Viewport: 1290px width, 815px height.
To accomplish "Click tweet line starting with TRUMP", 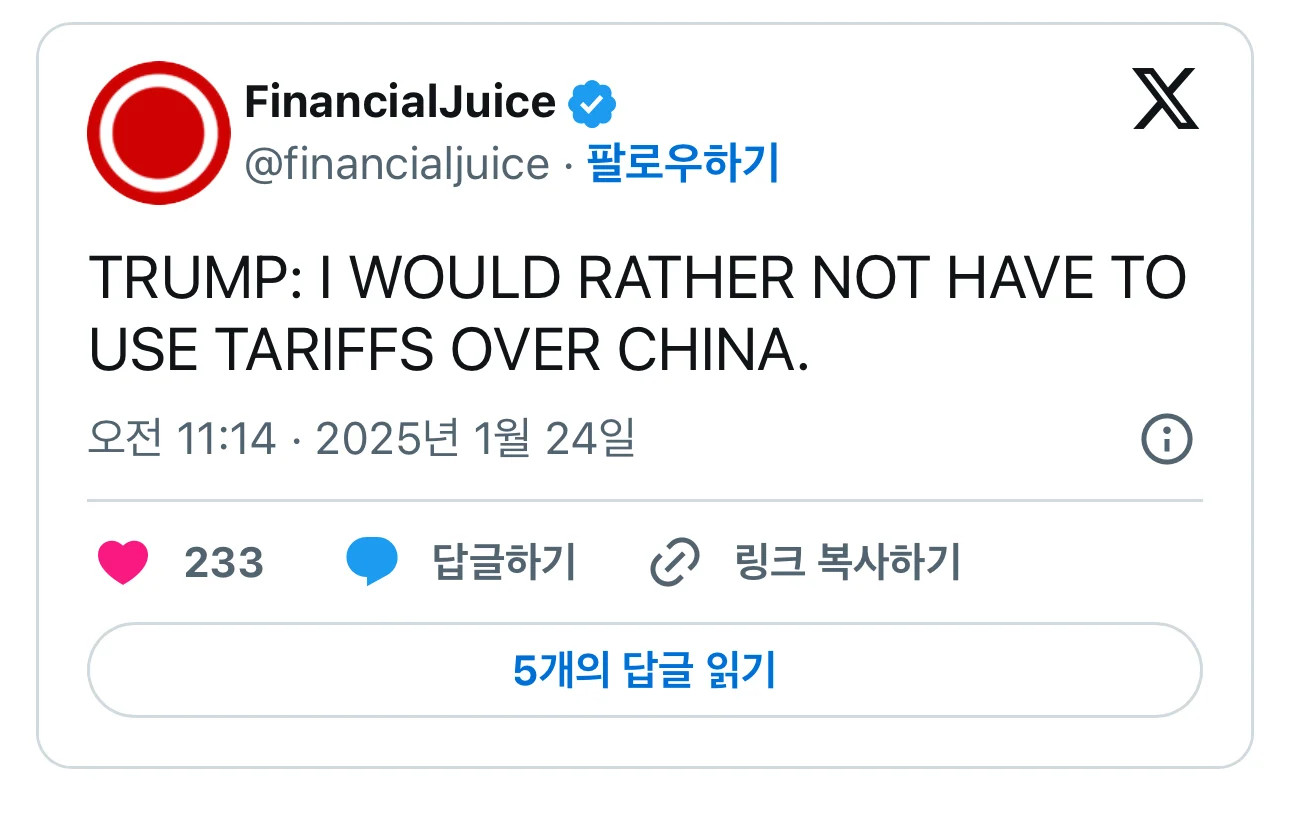I will point(637,279).
